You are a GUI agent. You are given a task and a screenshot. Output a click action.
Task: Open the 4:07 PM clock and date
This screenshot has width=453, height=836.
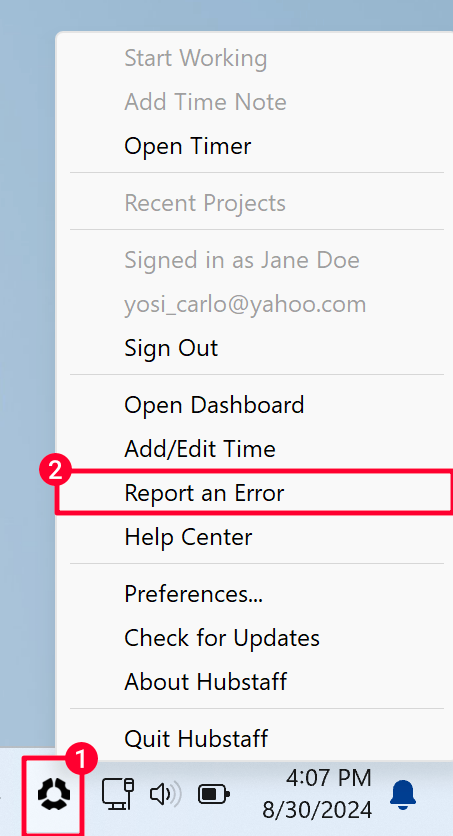(x=317, y=794)
